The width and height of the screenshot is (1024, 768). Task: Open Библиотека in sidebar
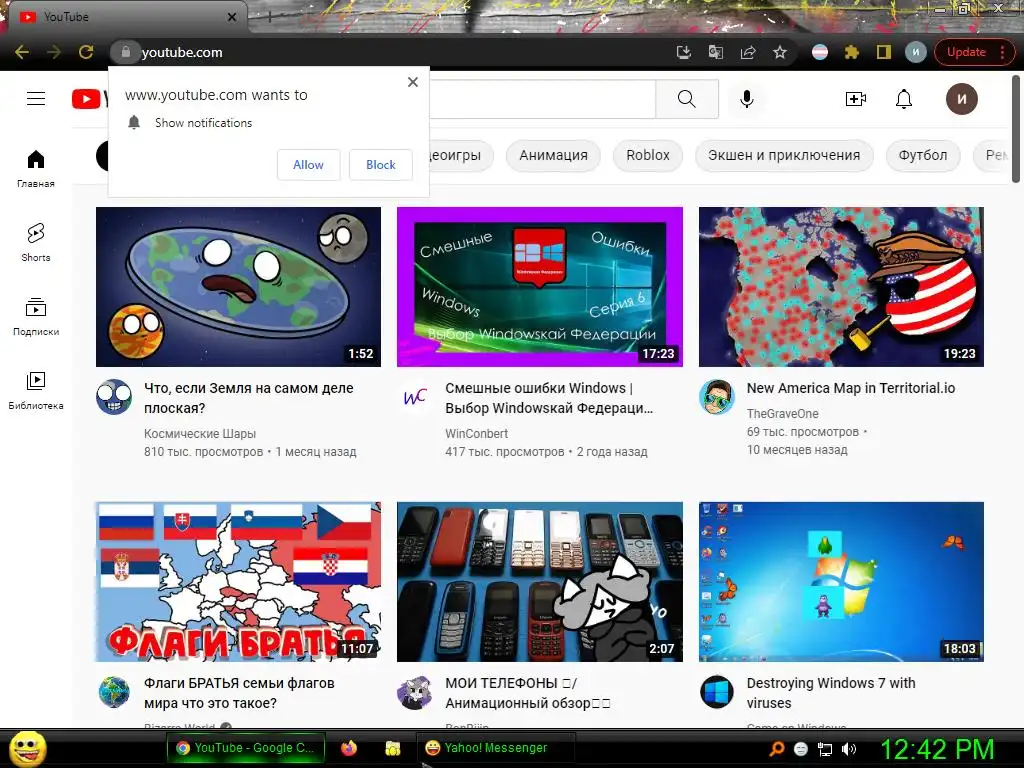[36, 391]
